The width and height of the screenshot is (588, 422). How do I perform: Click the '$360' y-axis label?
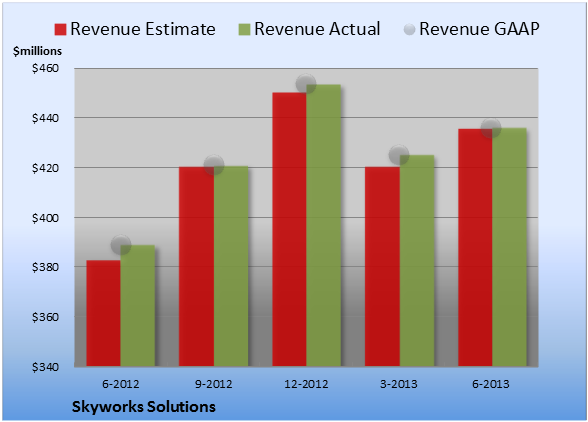45,317
